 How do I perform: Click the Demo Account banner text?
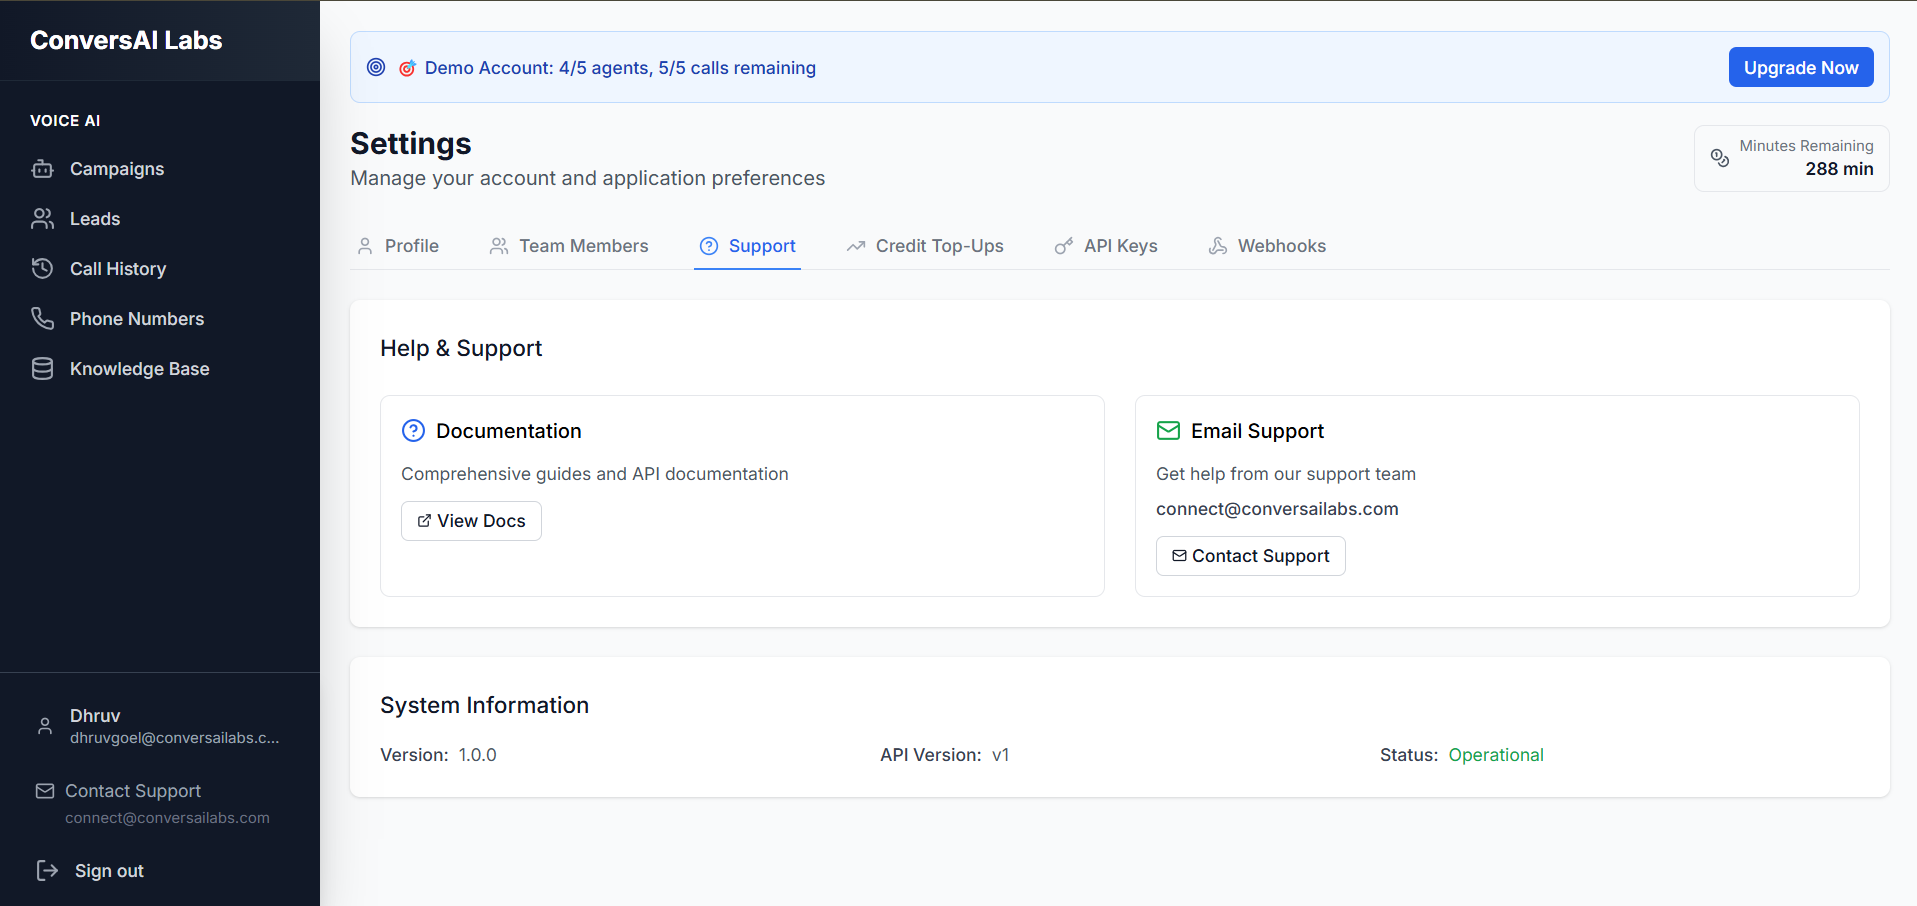click(620, 68)
